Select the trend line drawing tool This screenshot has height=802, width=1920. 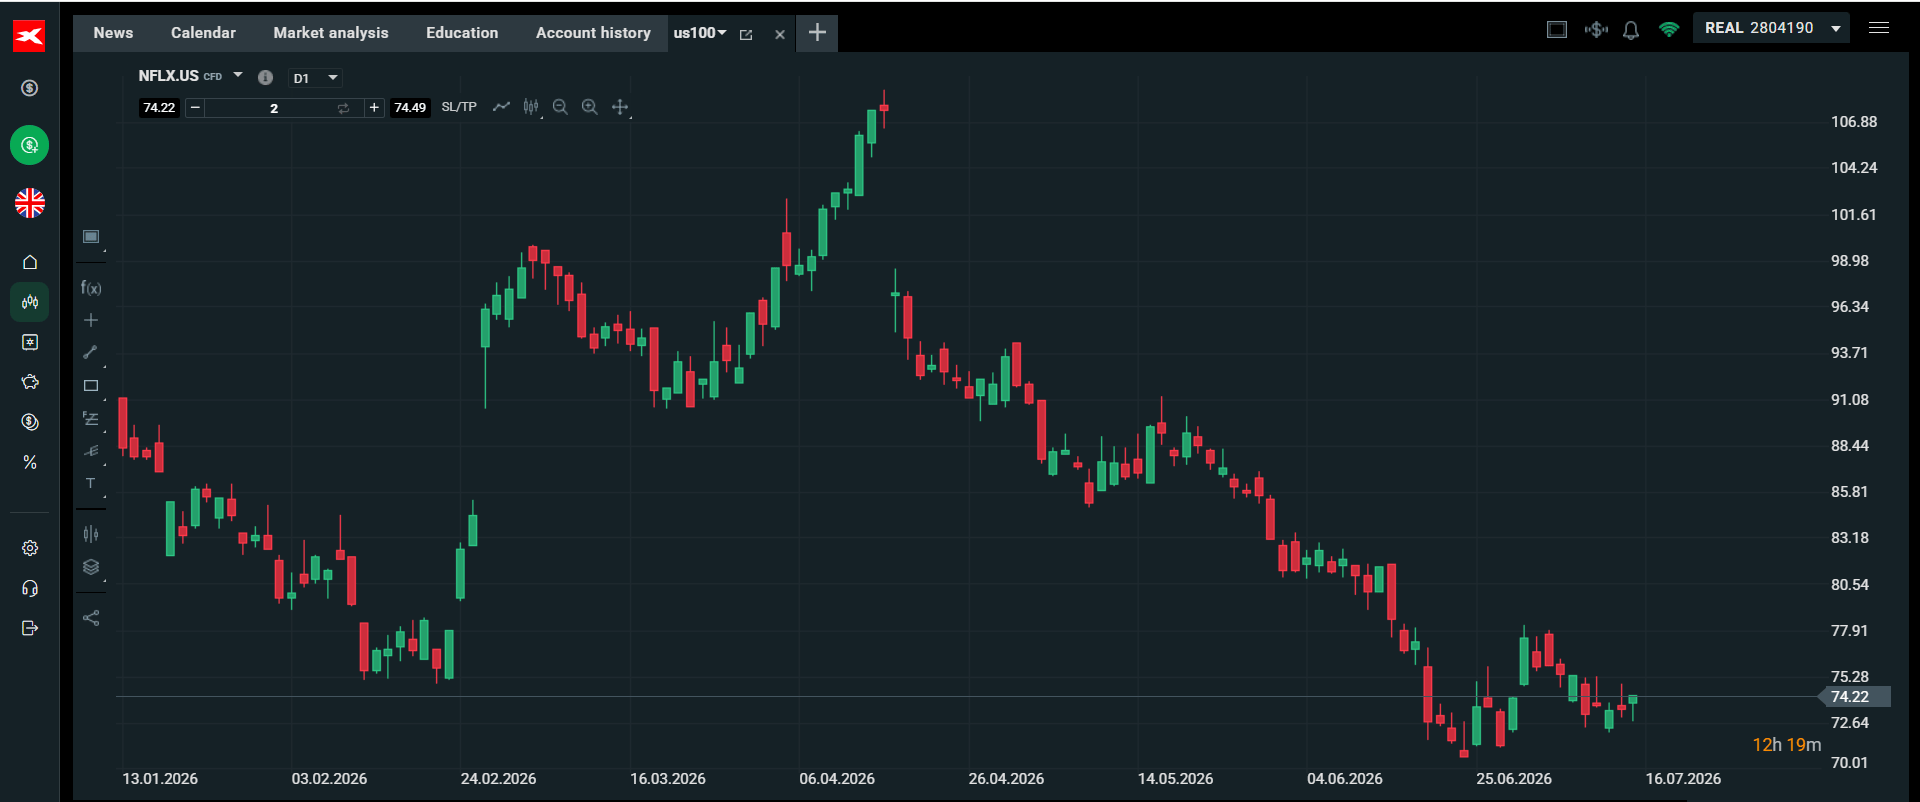[x=91, y=352]
